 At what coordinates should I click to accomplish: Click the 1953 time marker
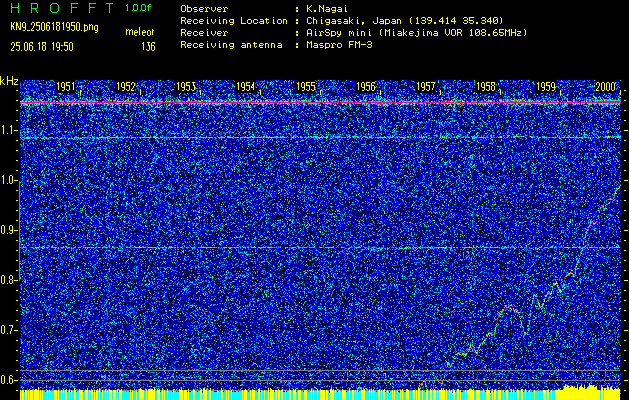[x=185, y=87]
